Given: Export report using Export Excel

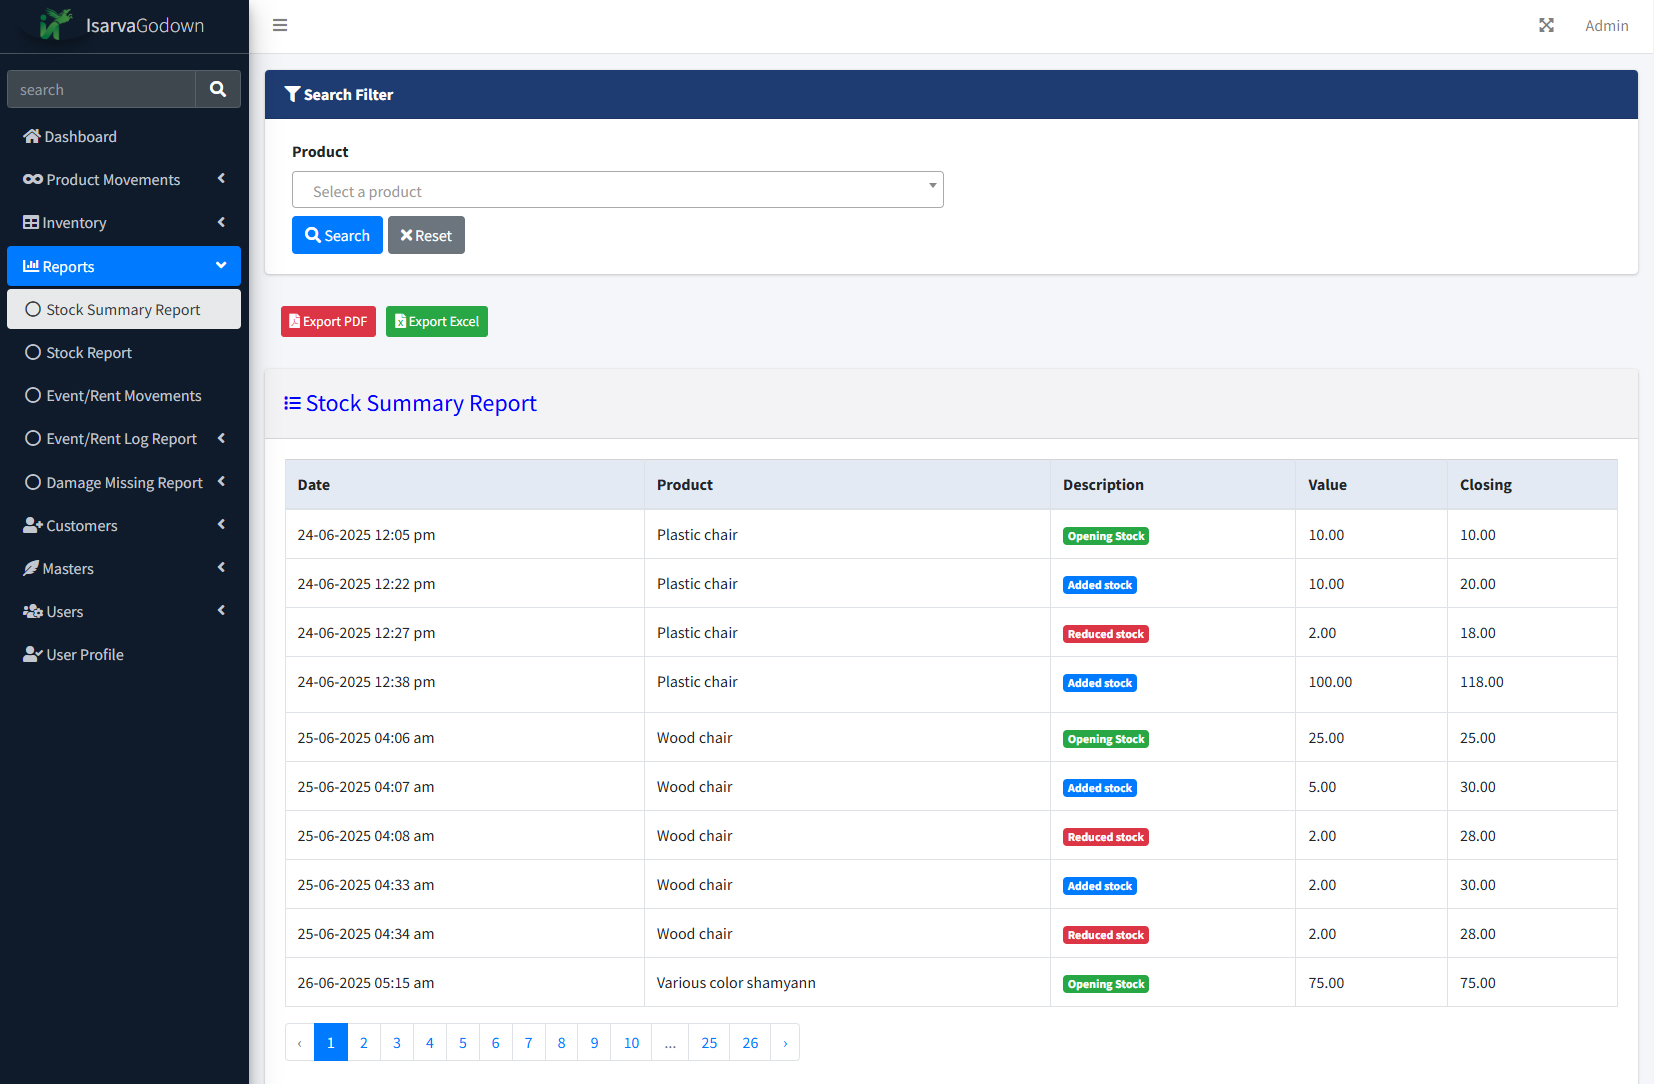Looking at the screenshot, I should [x=437, y=321].
